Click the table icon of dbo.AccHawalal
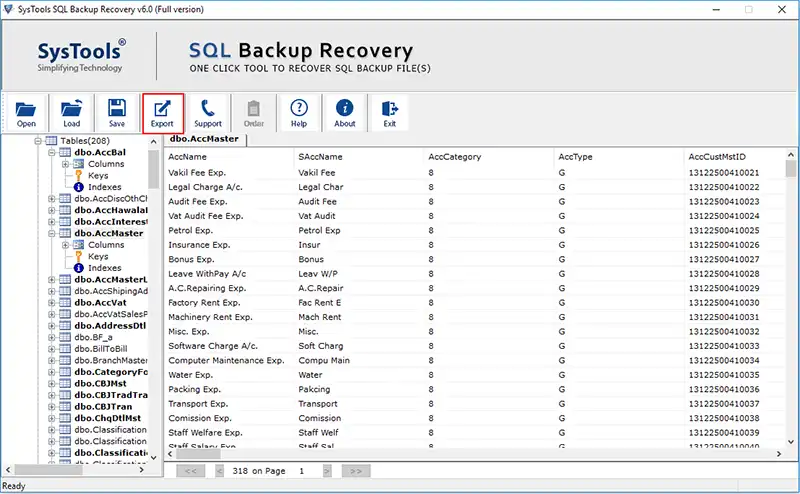Viewport: 800px width, 494px height. tap(65, 210)
